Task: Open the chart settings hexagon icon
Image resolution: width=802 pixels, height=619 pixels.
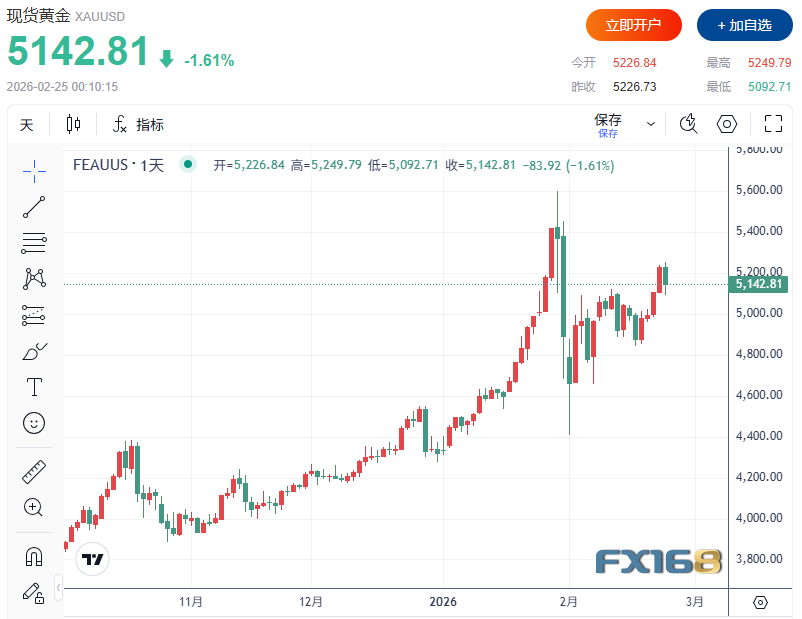Action: 727,124
